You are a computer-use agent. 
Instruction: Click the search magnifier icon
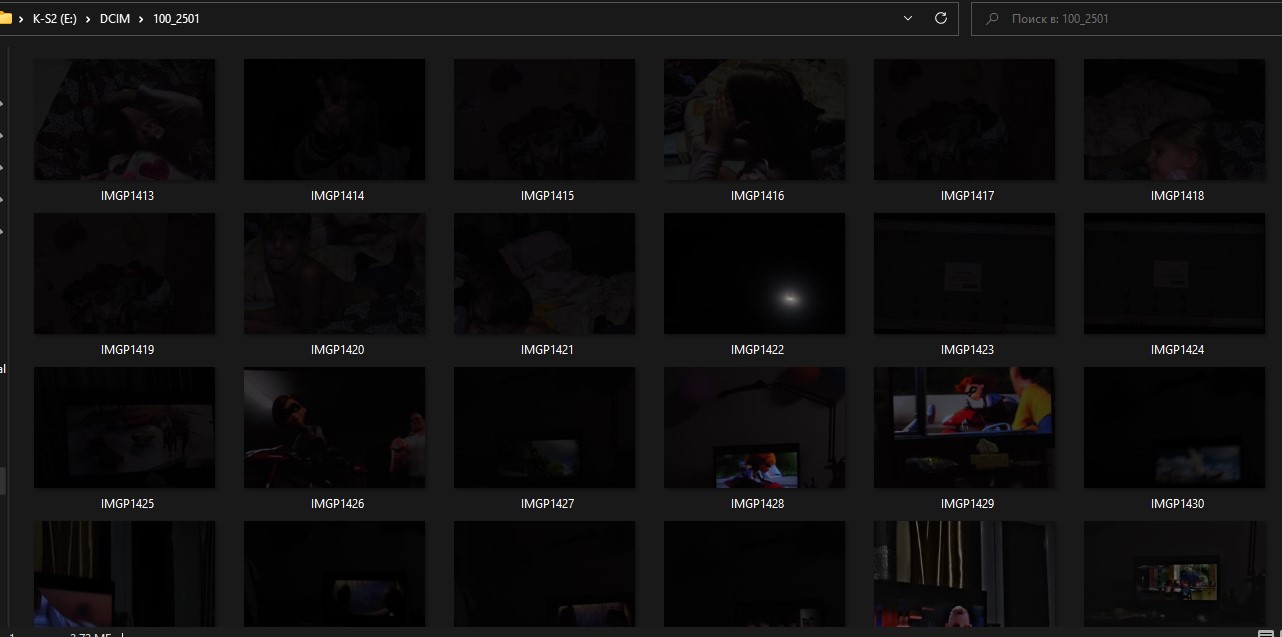click(x=992, y=19)
